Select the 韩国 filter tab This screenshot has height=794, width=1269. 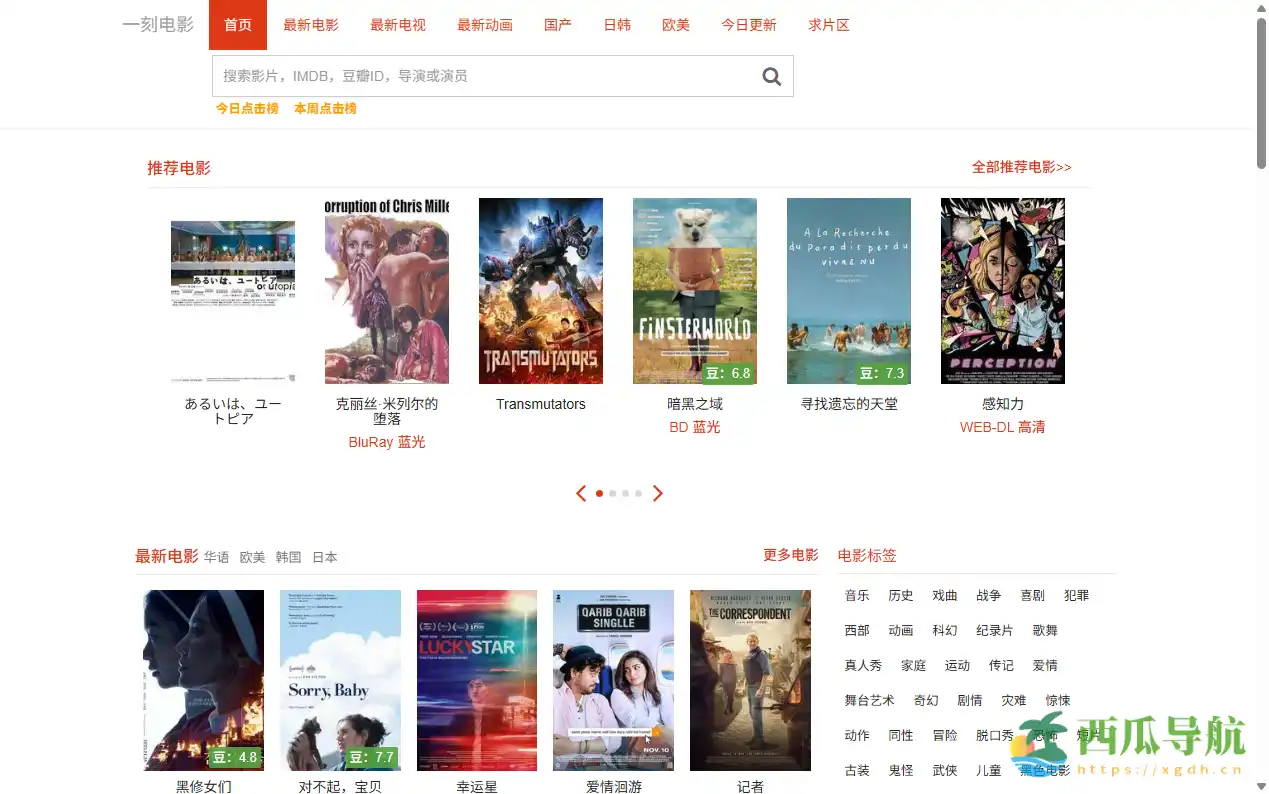click(288, 557)
